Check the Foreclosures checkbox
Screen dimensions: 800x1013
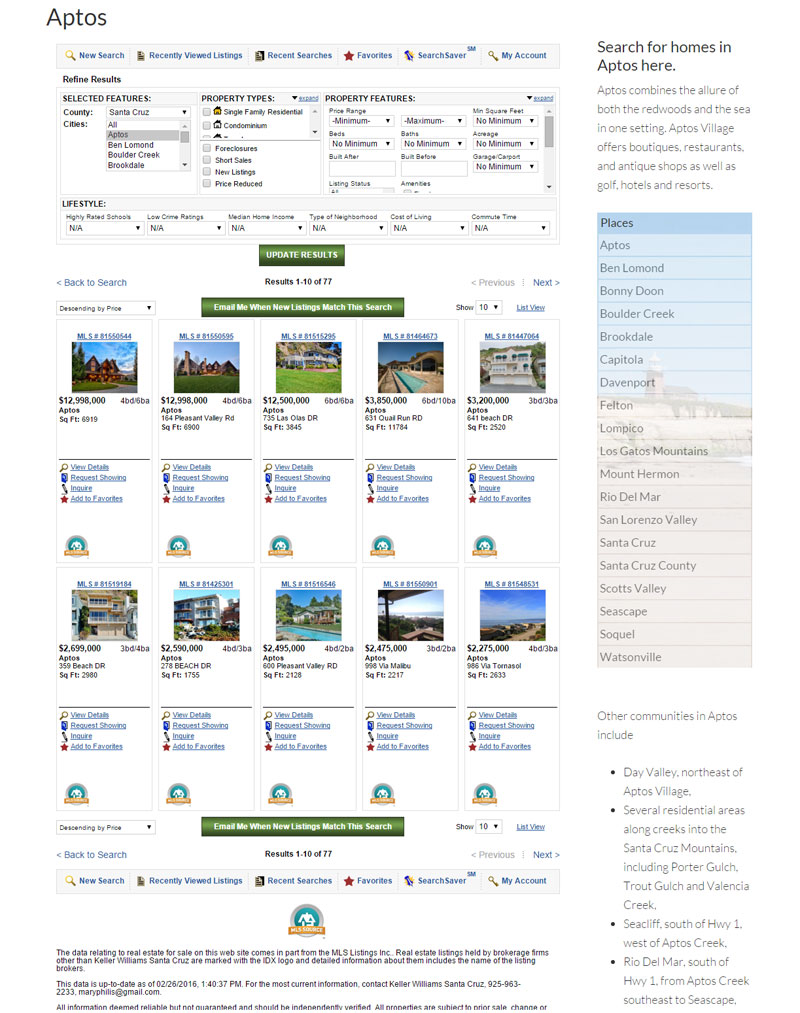click(206, 148)
